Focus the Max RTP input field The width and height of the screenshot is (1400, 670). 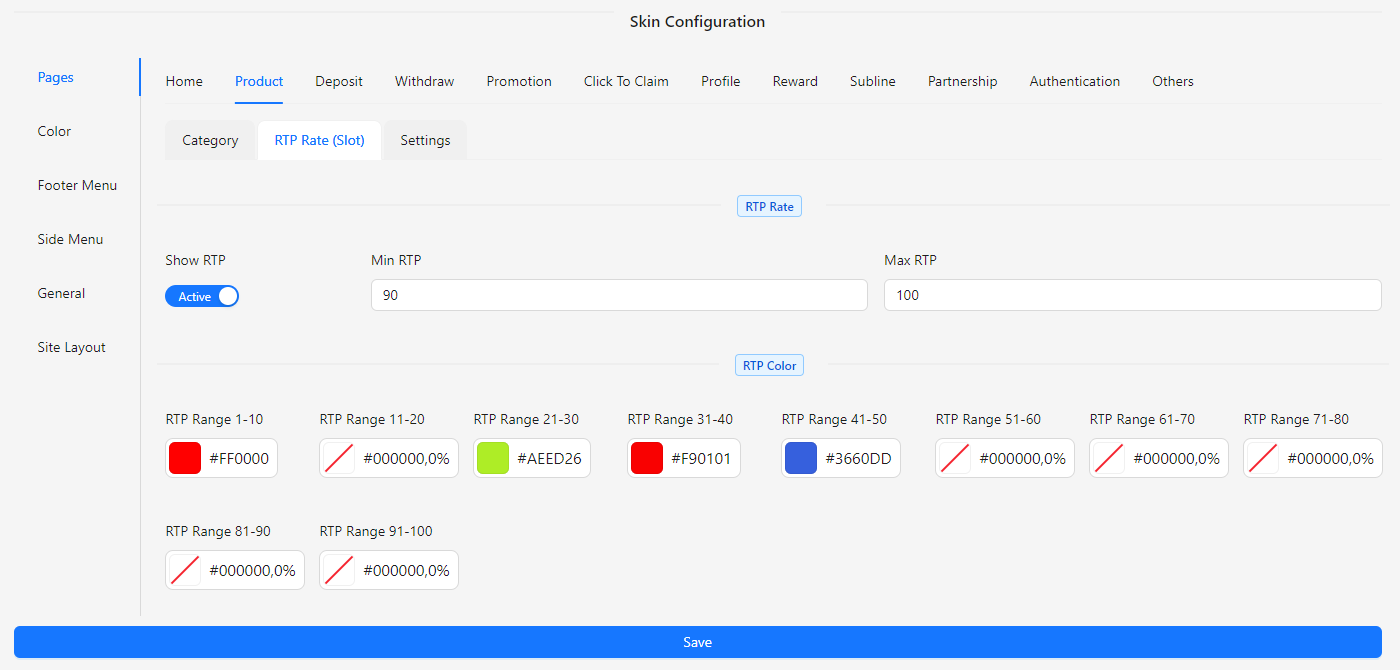(1132, 295)
